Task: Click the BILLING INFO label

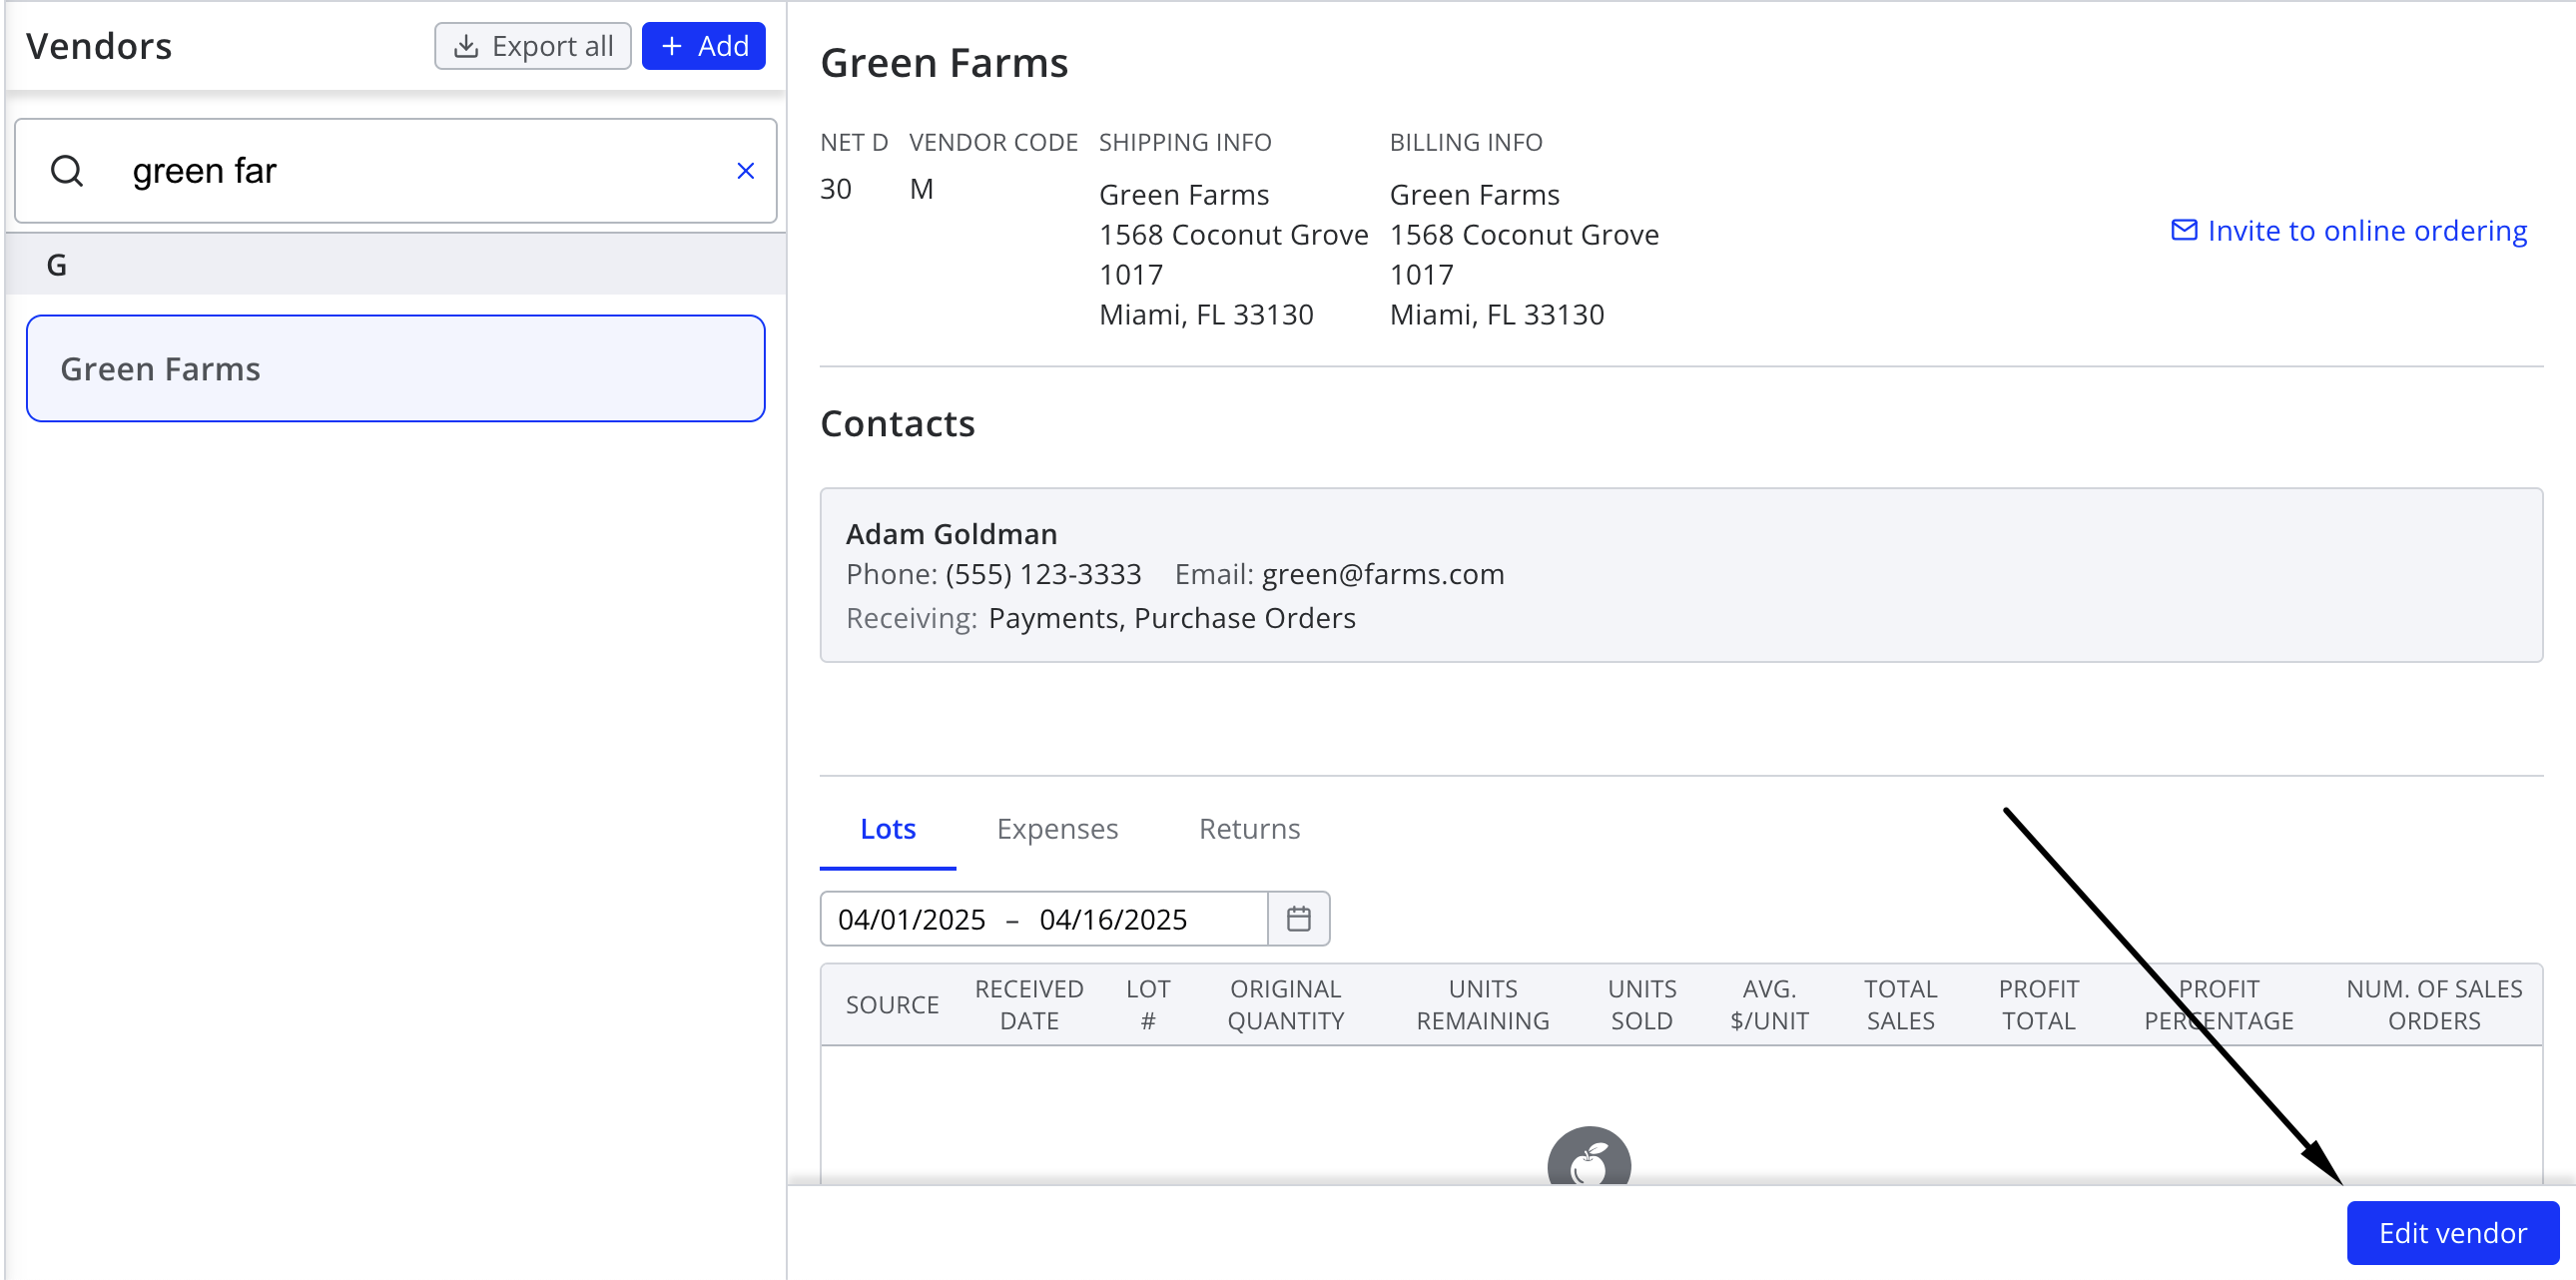Action: pyautogui.click(x=1466, y=143)
